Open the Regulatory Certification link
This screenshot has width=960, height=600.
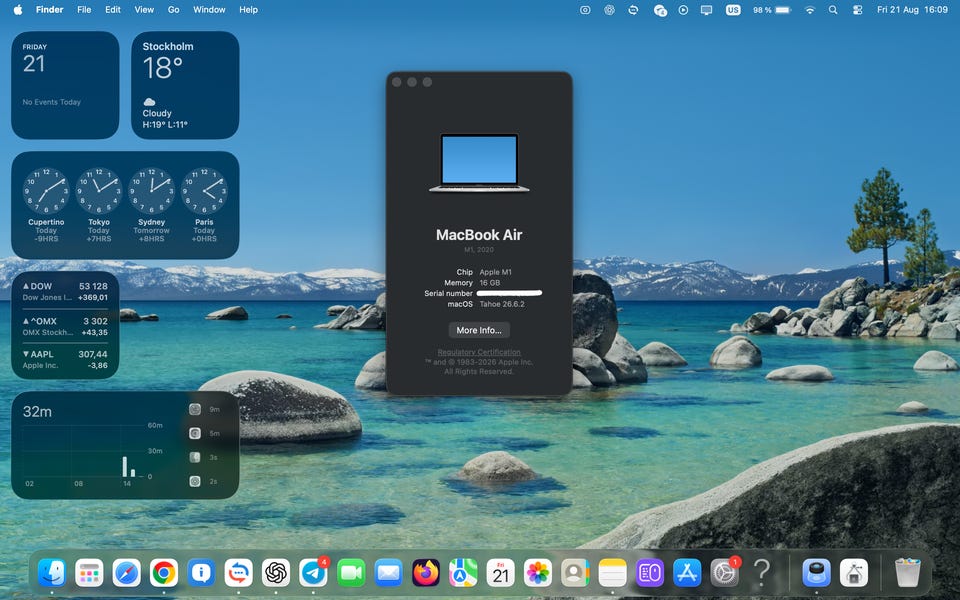tap(479, 352)
